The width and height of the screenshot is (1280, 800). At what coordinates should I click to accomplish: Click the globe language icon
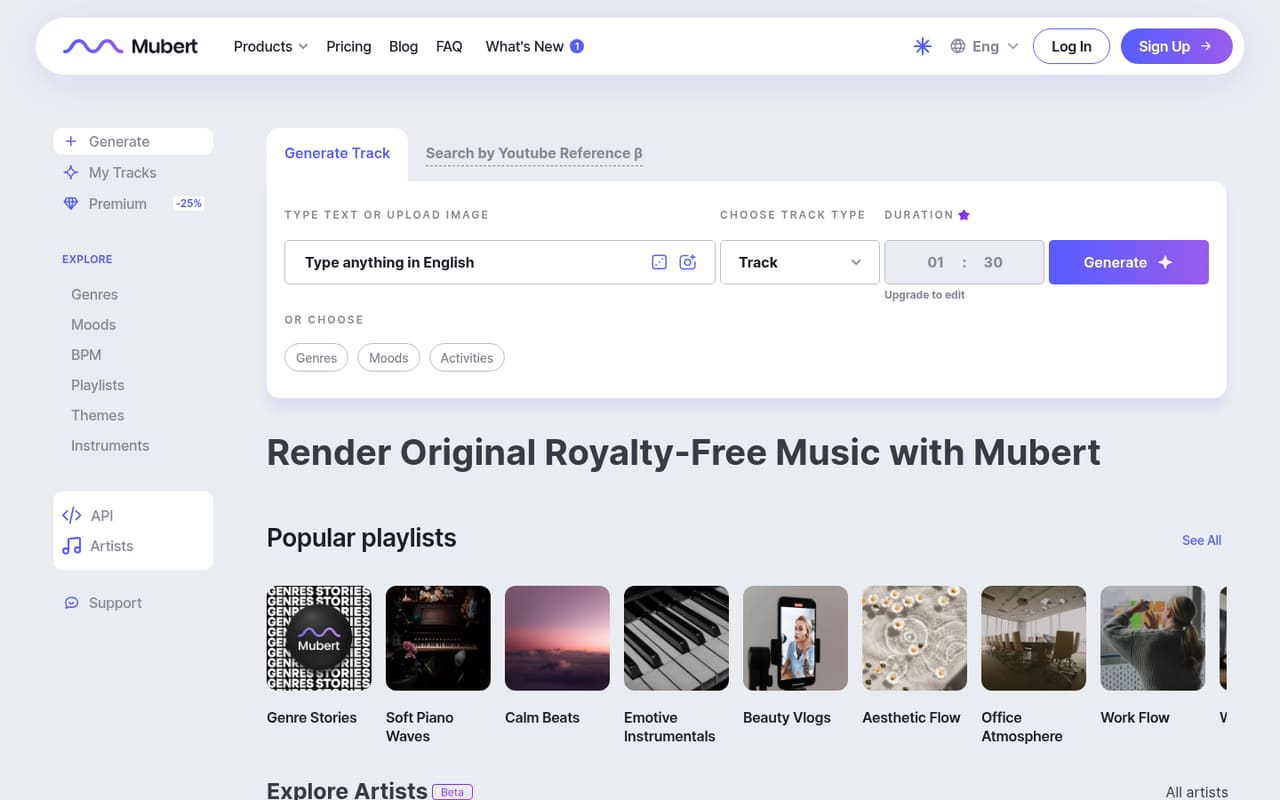pos(958,46)
